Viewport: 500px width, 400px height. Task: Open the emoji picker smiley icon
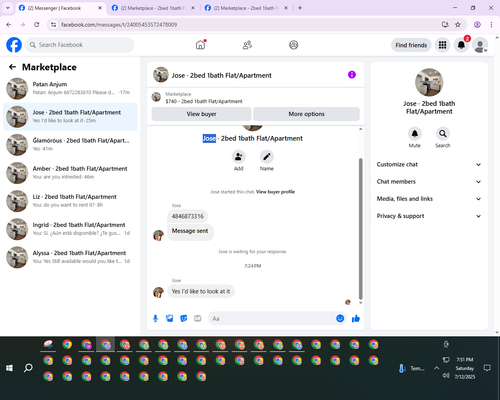click(340, 318)
